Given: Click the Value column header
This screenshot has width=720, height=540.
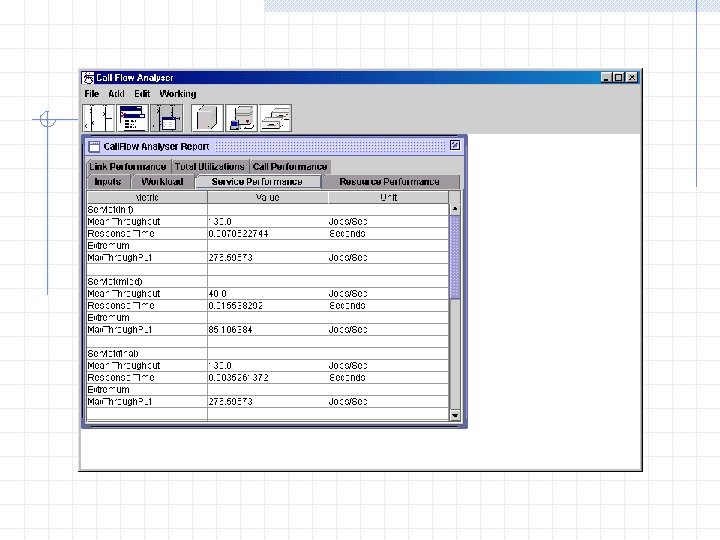Looking at the screenshot, I should coord(268,197).
